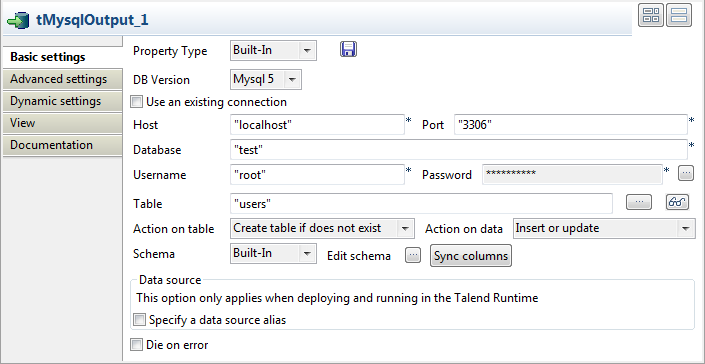
Task: Enable Use an existing connection
Action: pyautogui.click(x=136, y=102)
